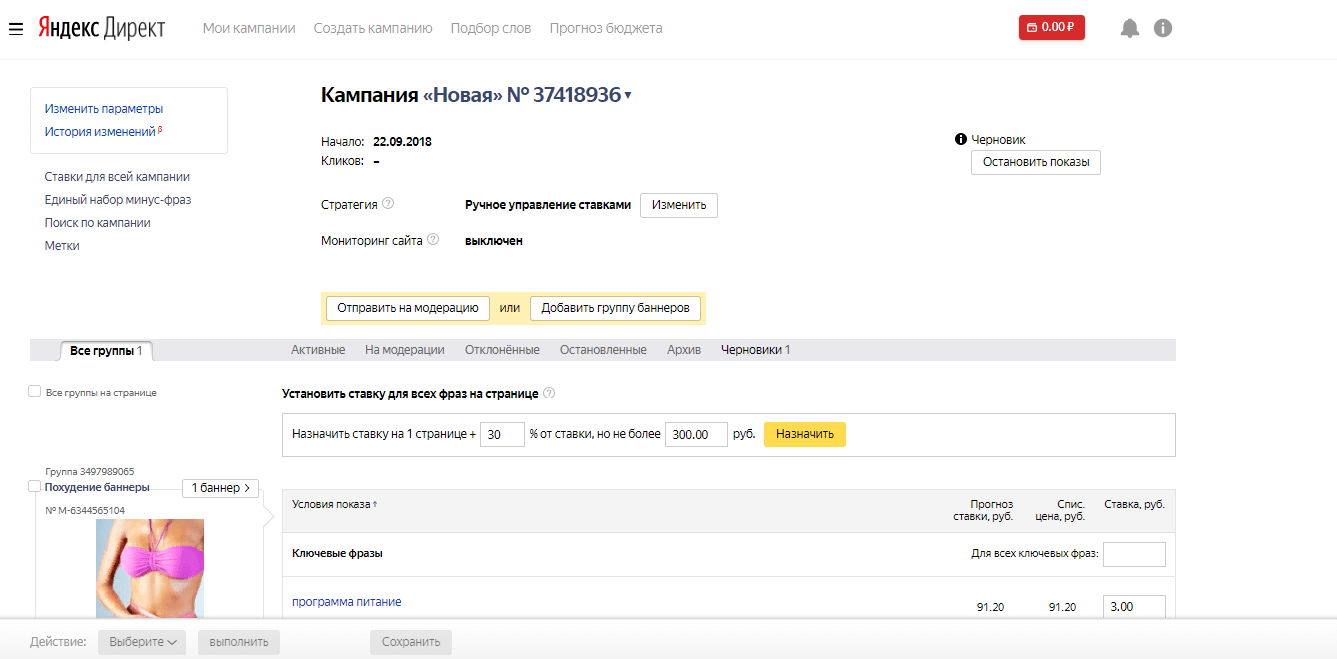The height and width of the screenshot is (659, 1337).
Task: Open the notifications bell
Action: click(x=1130, y=28)
